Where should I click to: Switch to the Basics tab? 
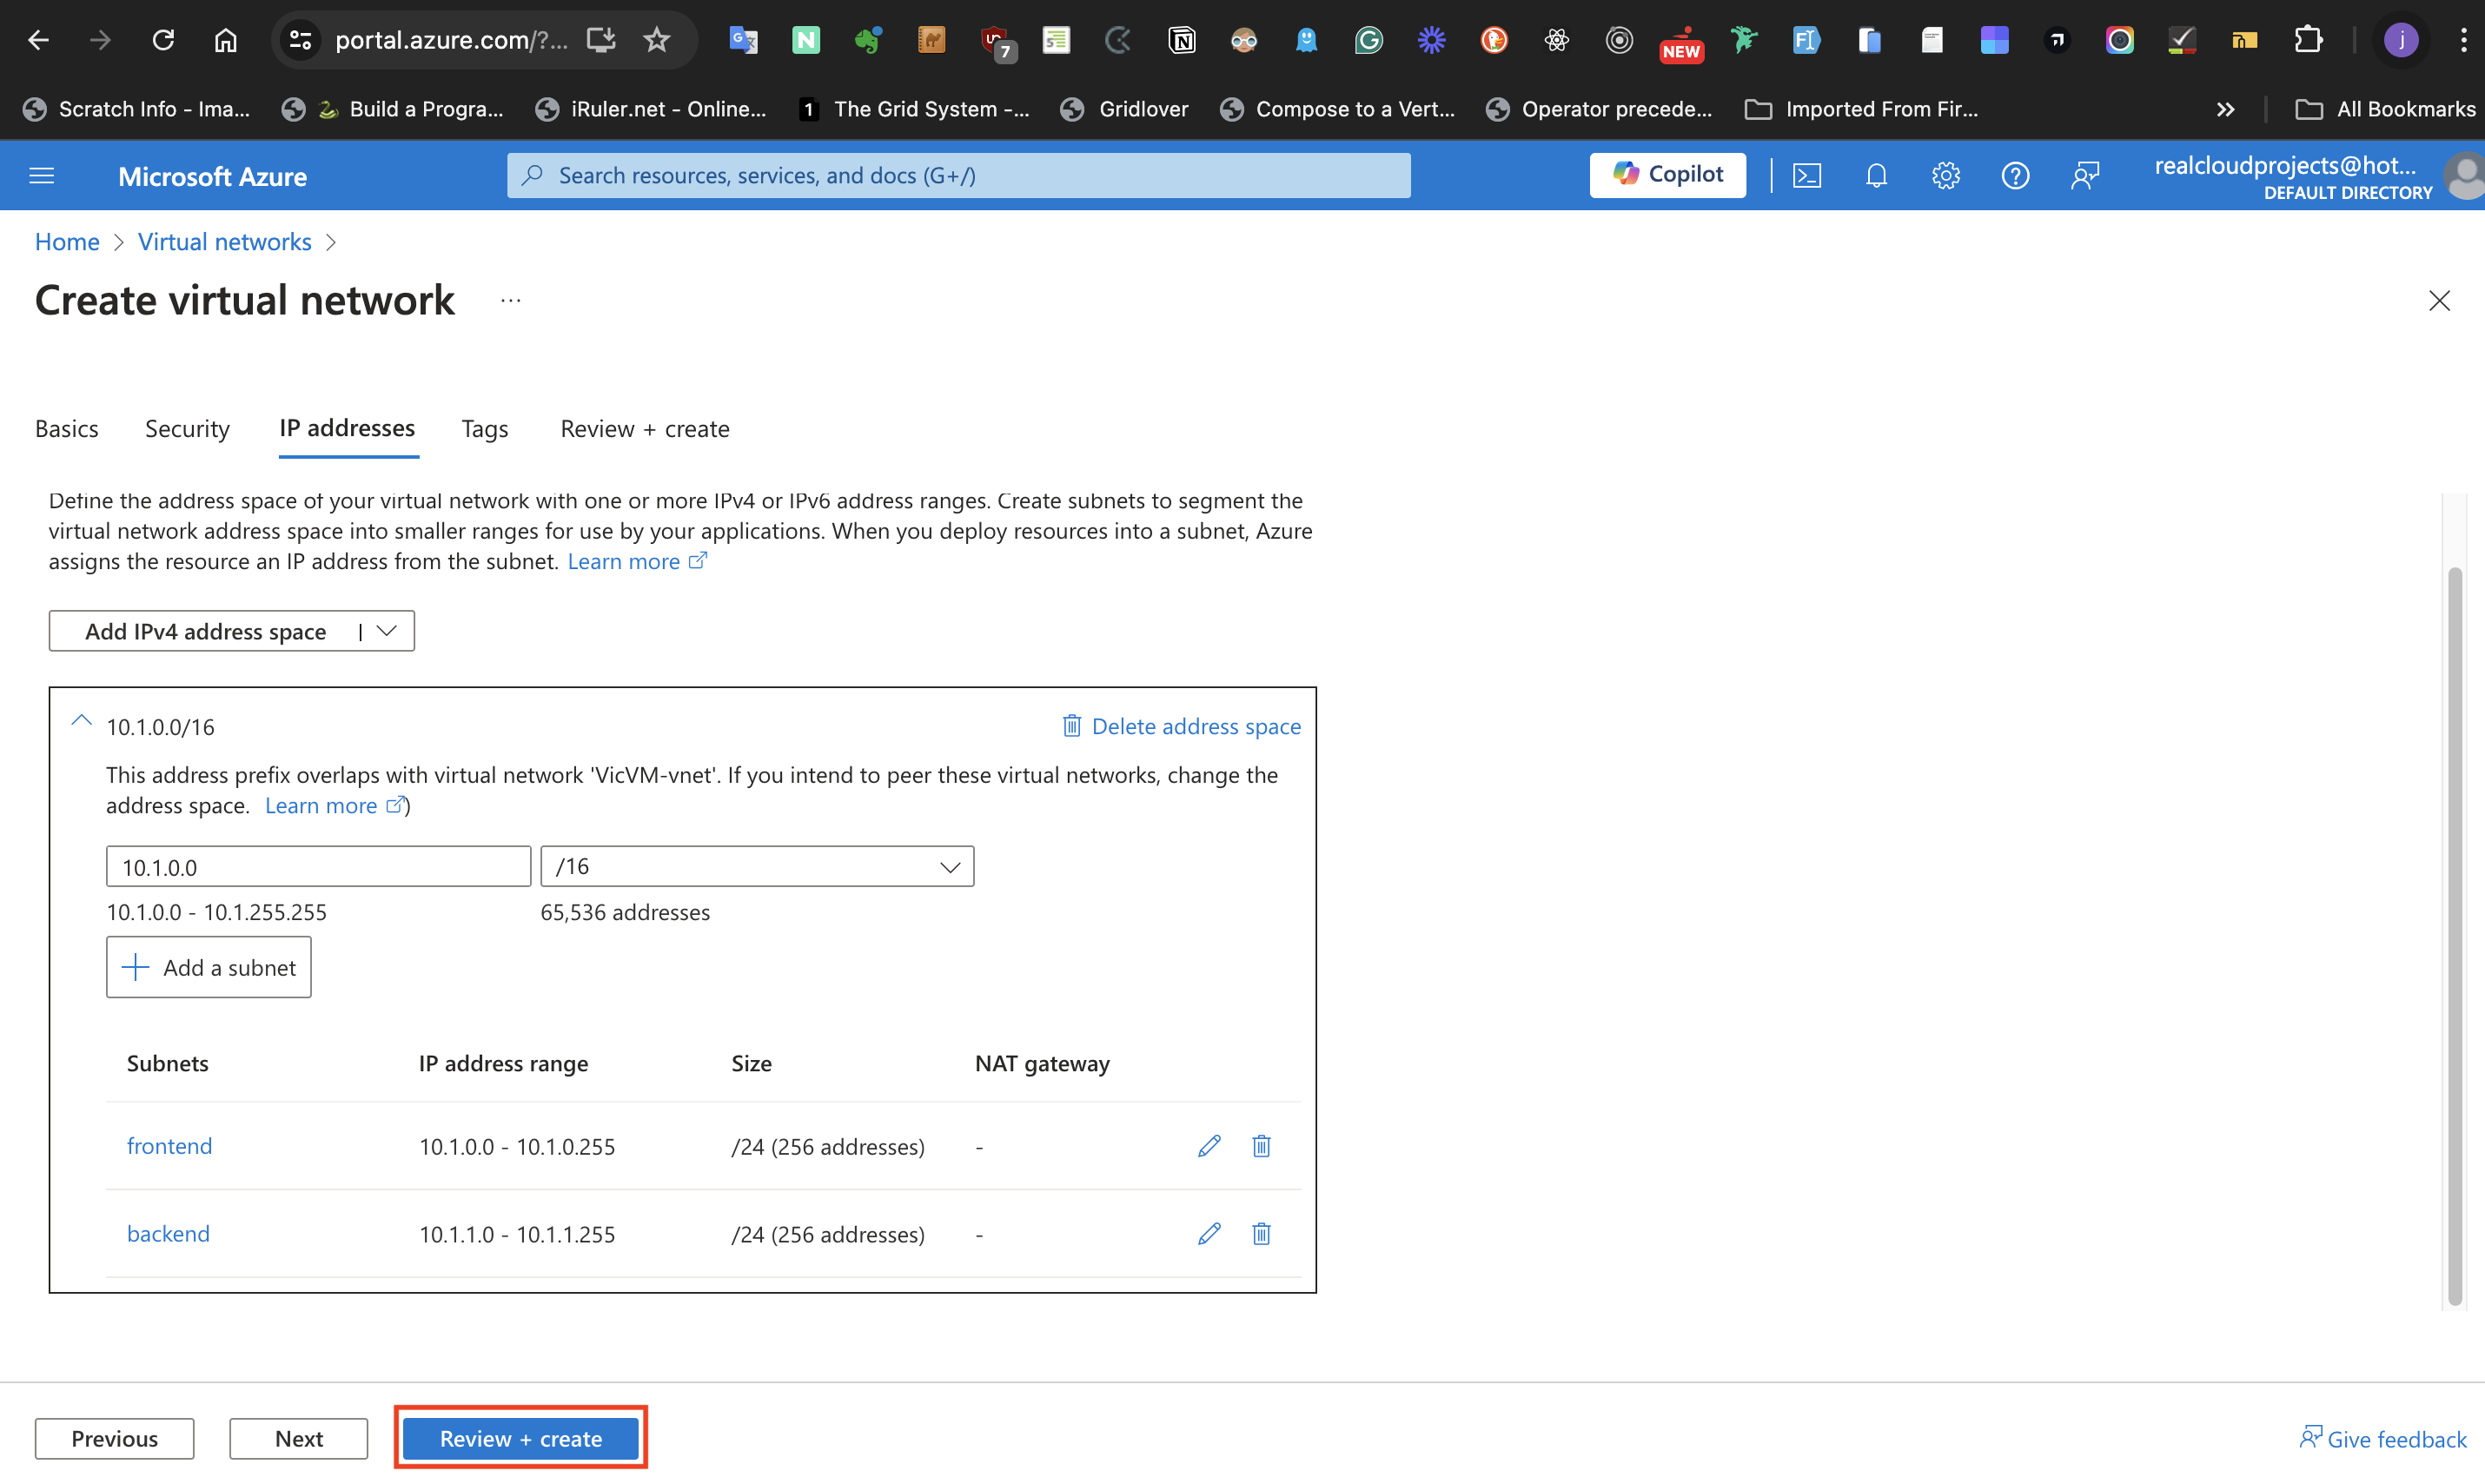pos(66,428)
